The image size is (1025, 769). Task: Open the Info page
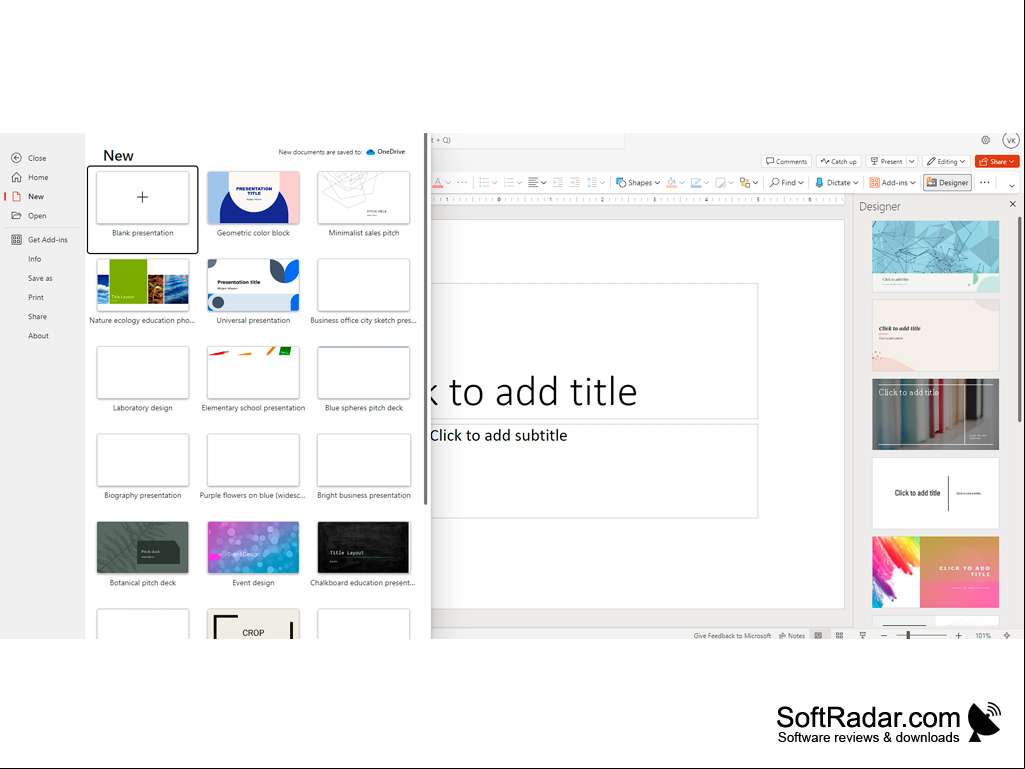[35, 259]
